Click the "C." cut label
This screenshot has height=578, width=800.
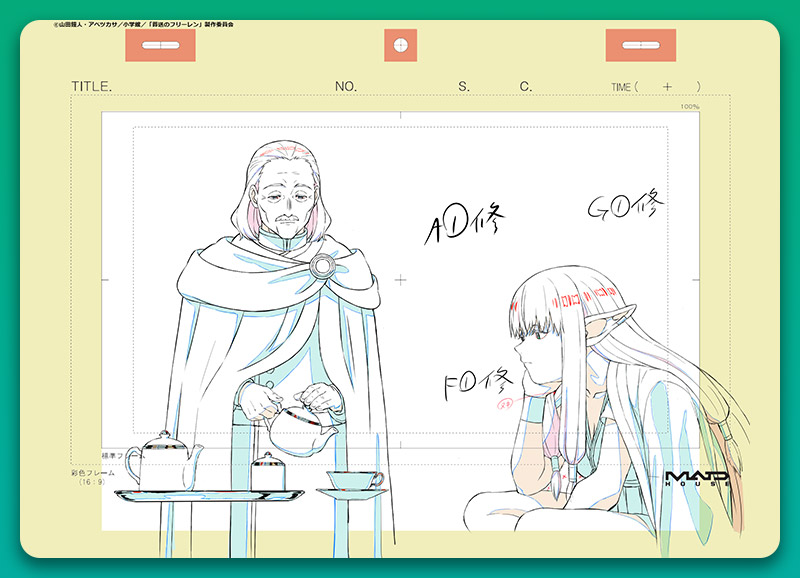click(x=526, y=86)
